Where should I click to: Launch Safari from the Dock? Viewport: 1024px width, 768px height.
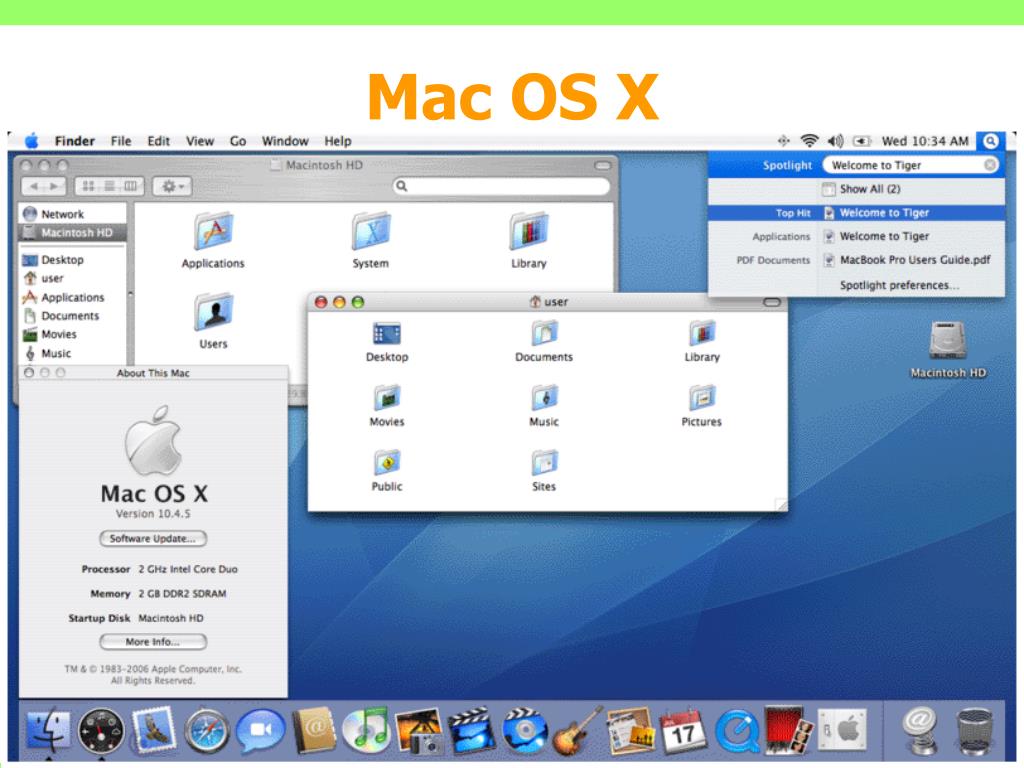click(x=206, y=731)
